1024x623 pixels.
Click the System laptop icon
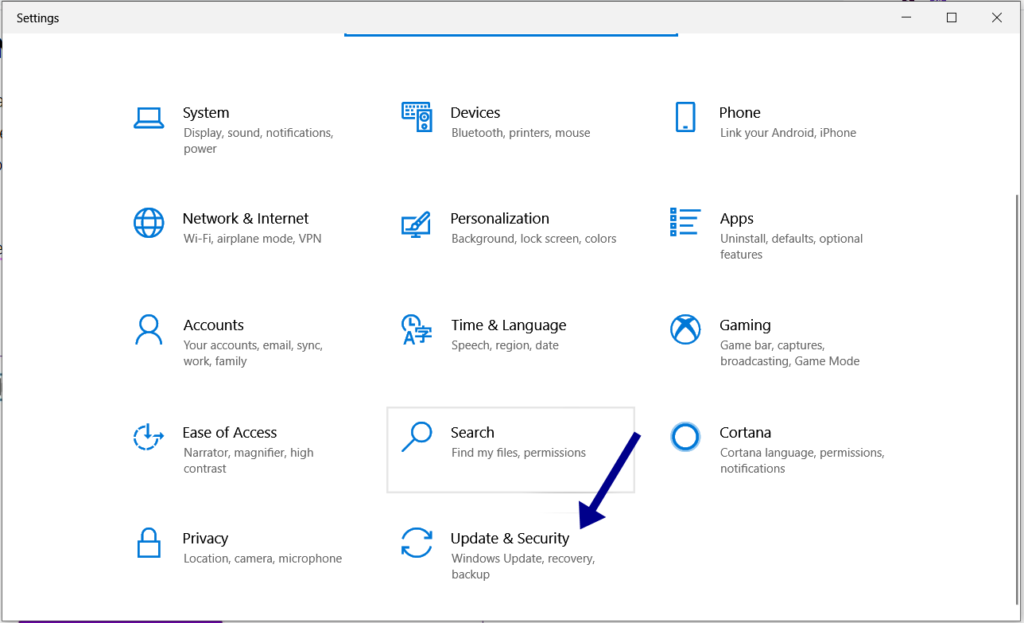(149, 118)
